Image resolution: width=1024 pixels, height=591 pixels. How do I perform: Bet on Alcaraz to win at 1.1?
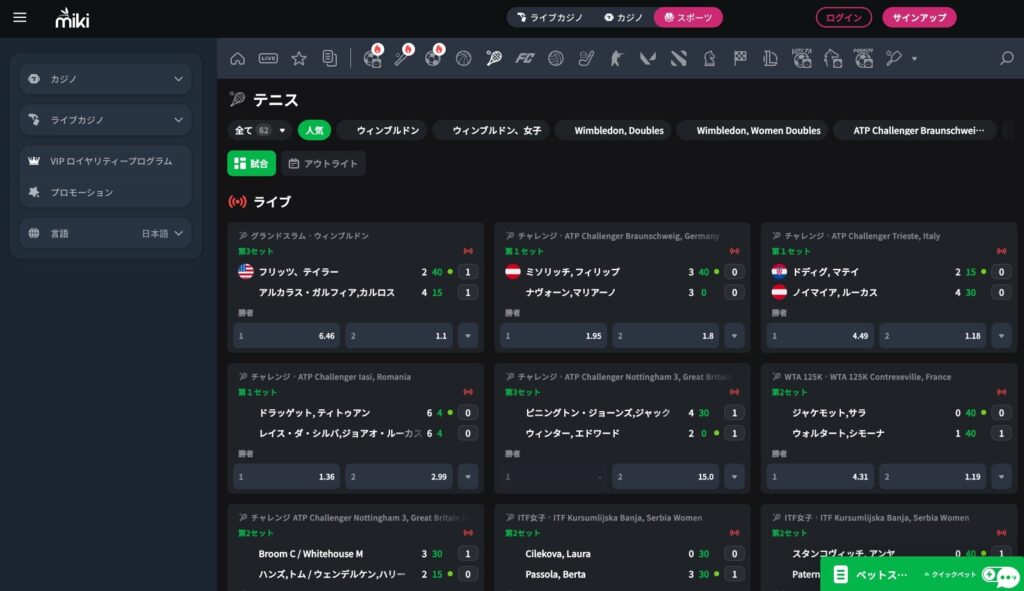(x=399, y=336)
